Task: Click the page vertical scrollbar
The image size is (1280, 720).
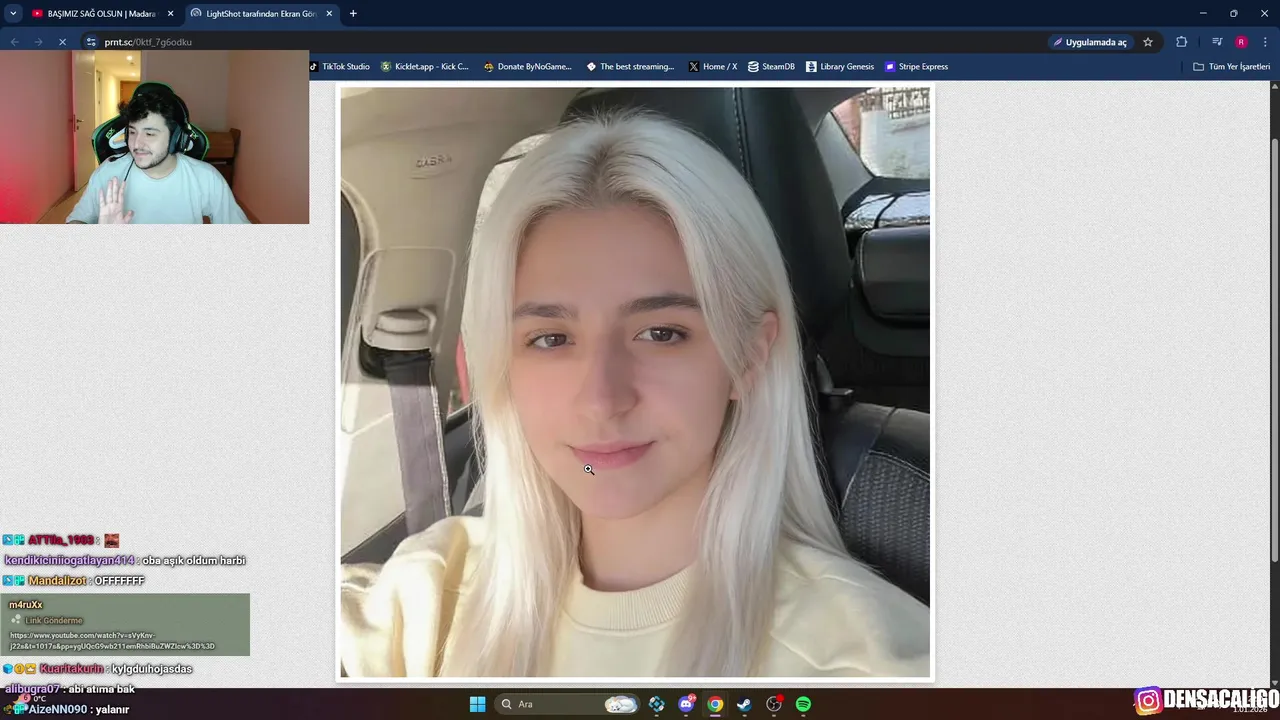Action: pos(1274,350)
